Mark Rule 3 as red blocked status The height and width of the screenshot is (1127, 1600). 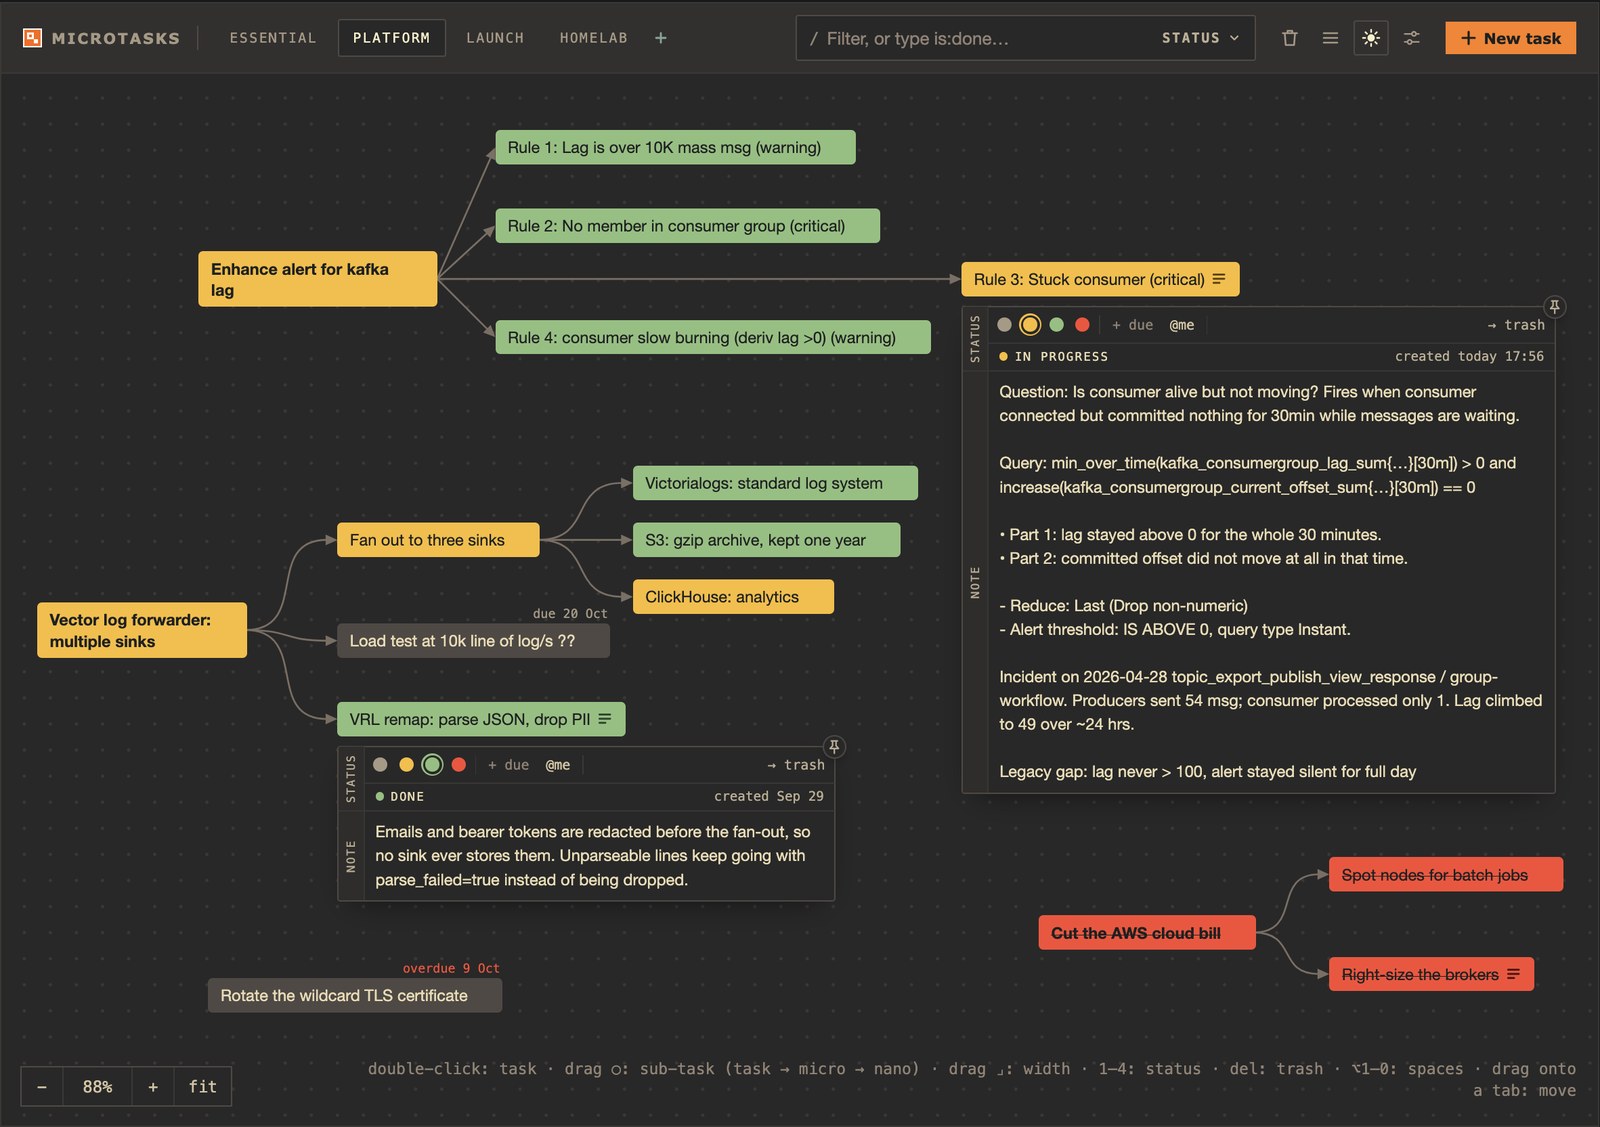1082,325
